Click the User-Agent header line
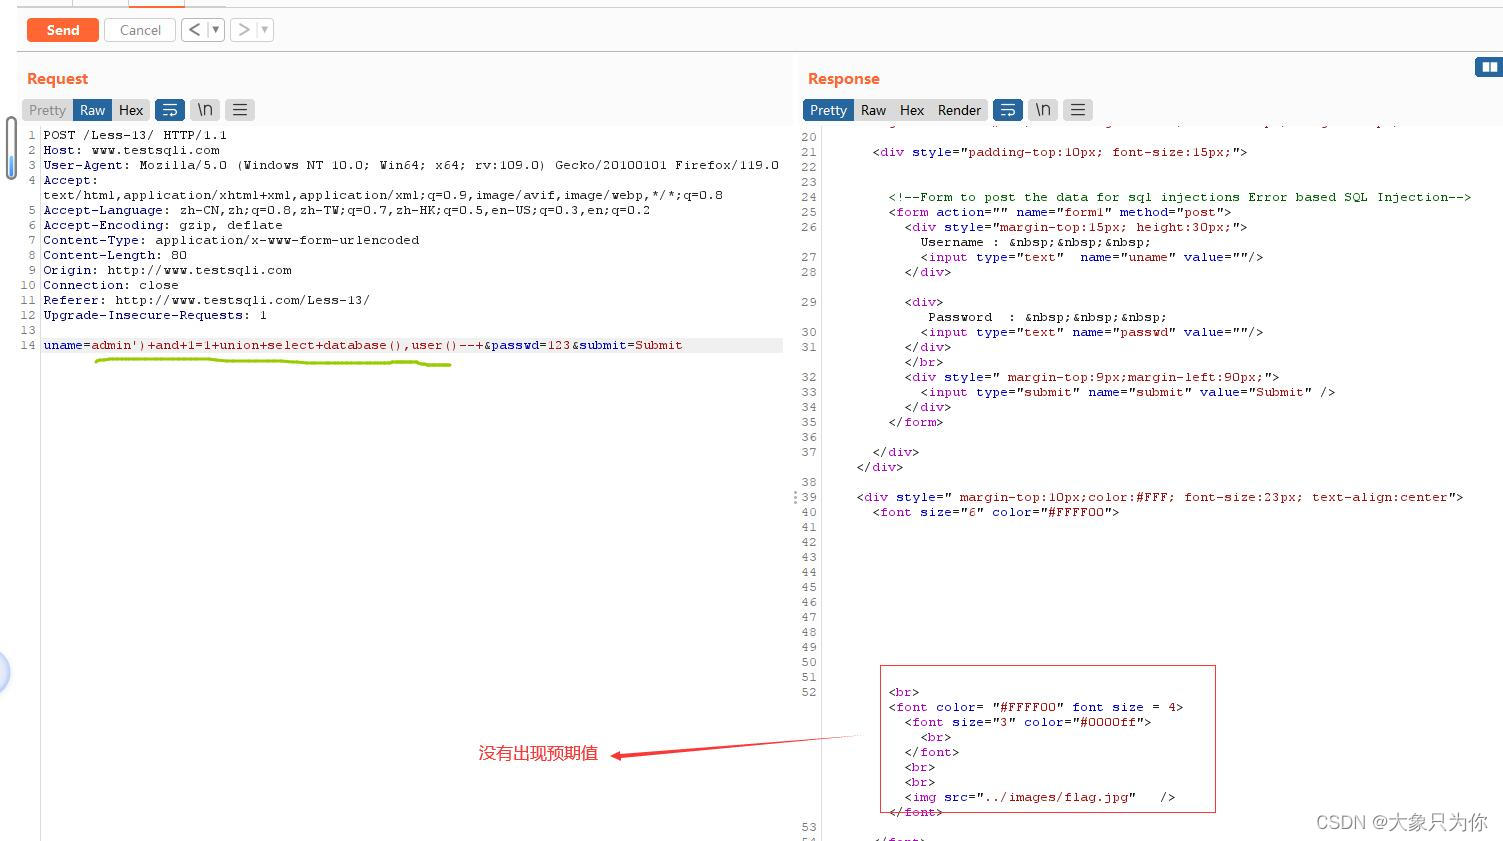Image resolution: width=1503 pixels, height=841 pixels. pos(411,165)
